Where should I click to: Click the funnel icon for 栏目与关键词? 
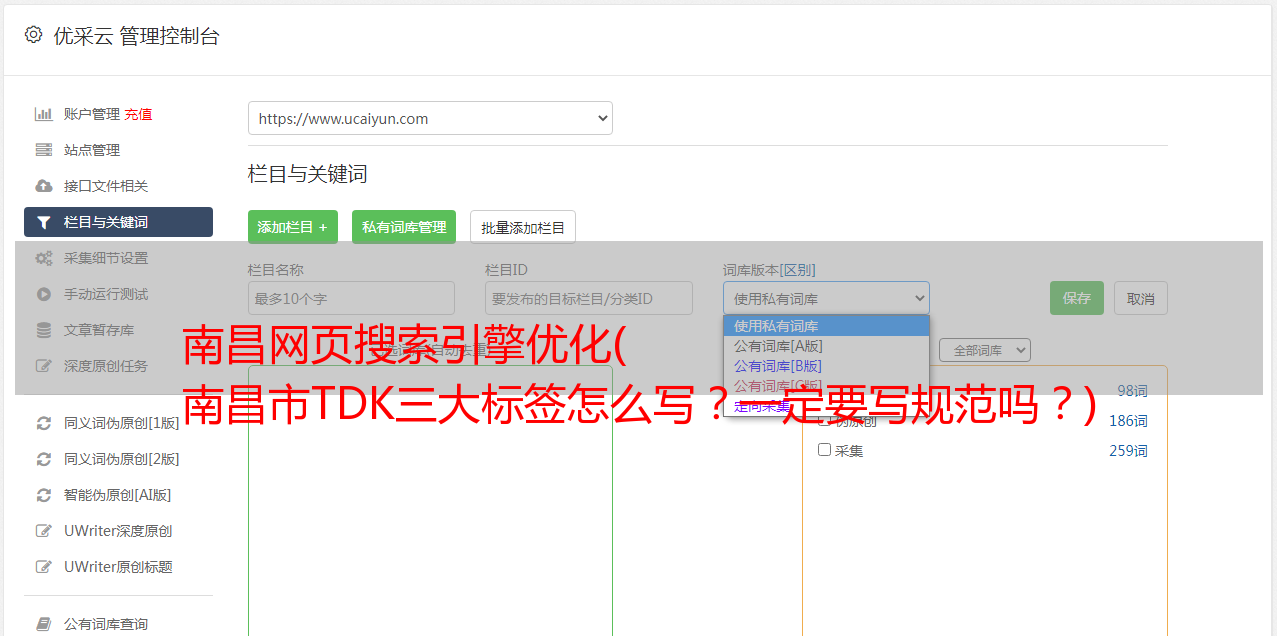tap(44, 222)
